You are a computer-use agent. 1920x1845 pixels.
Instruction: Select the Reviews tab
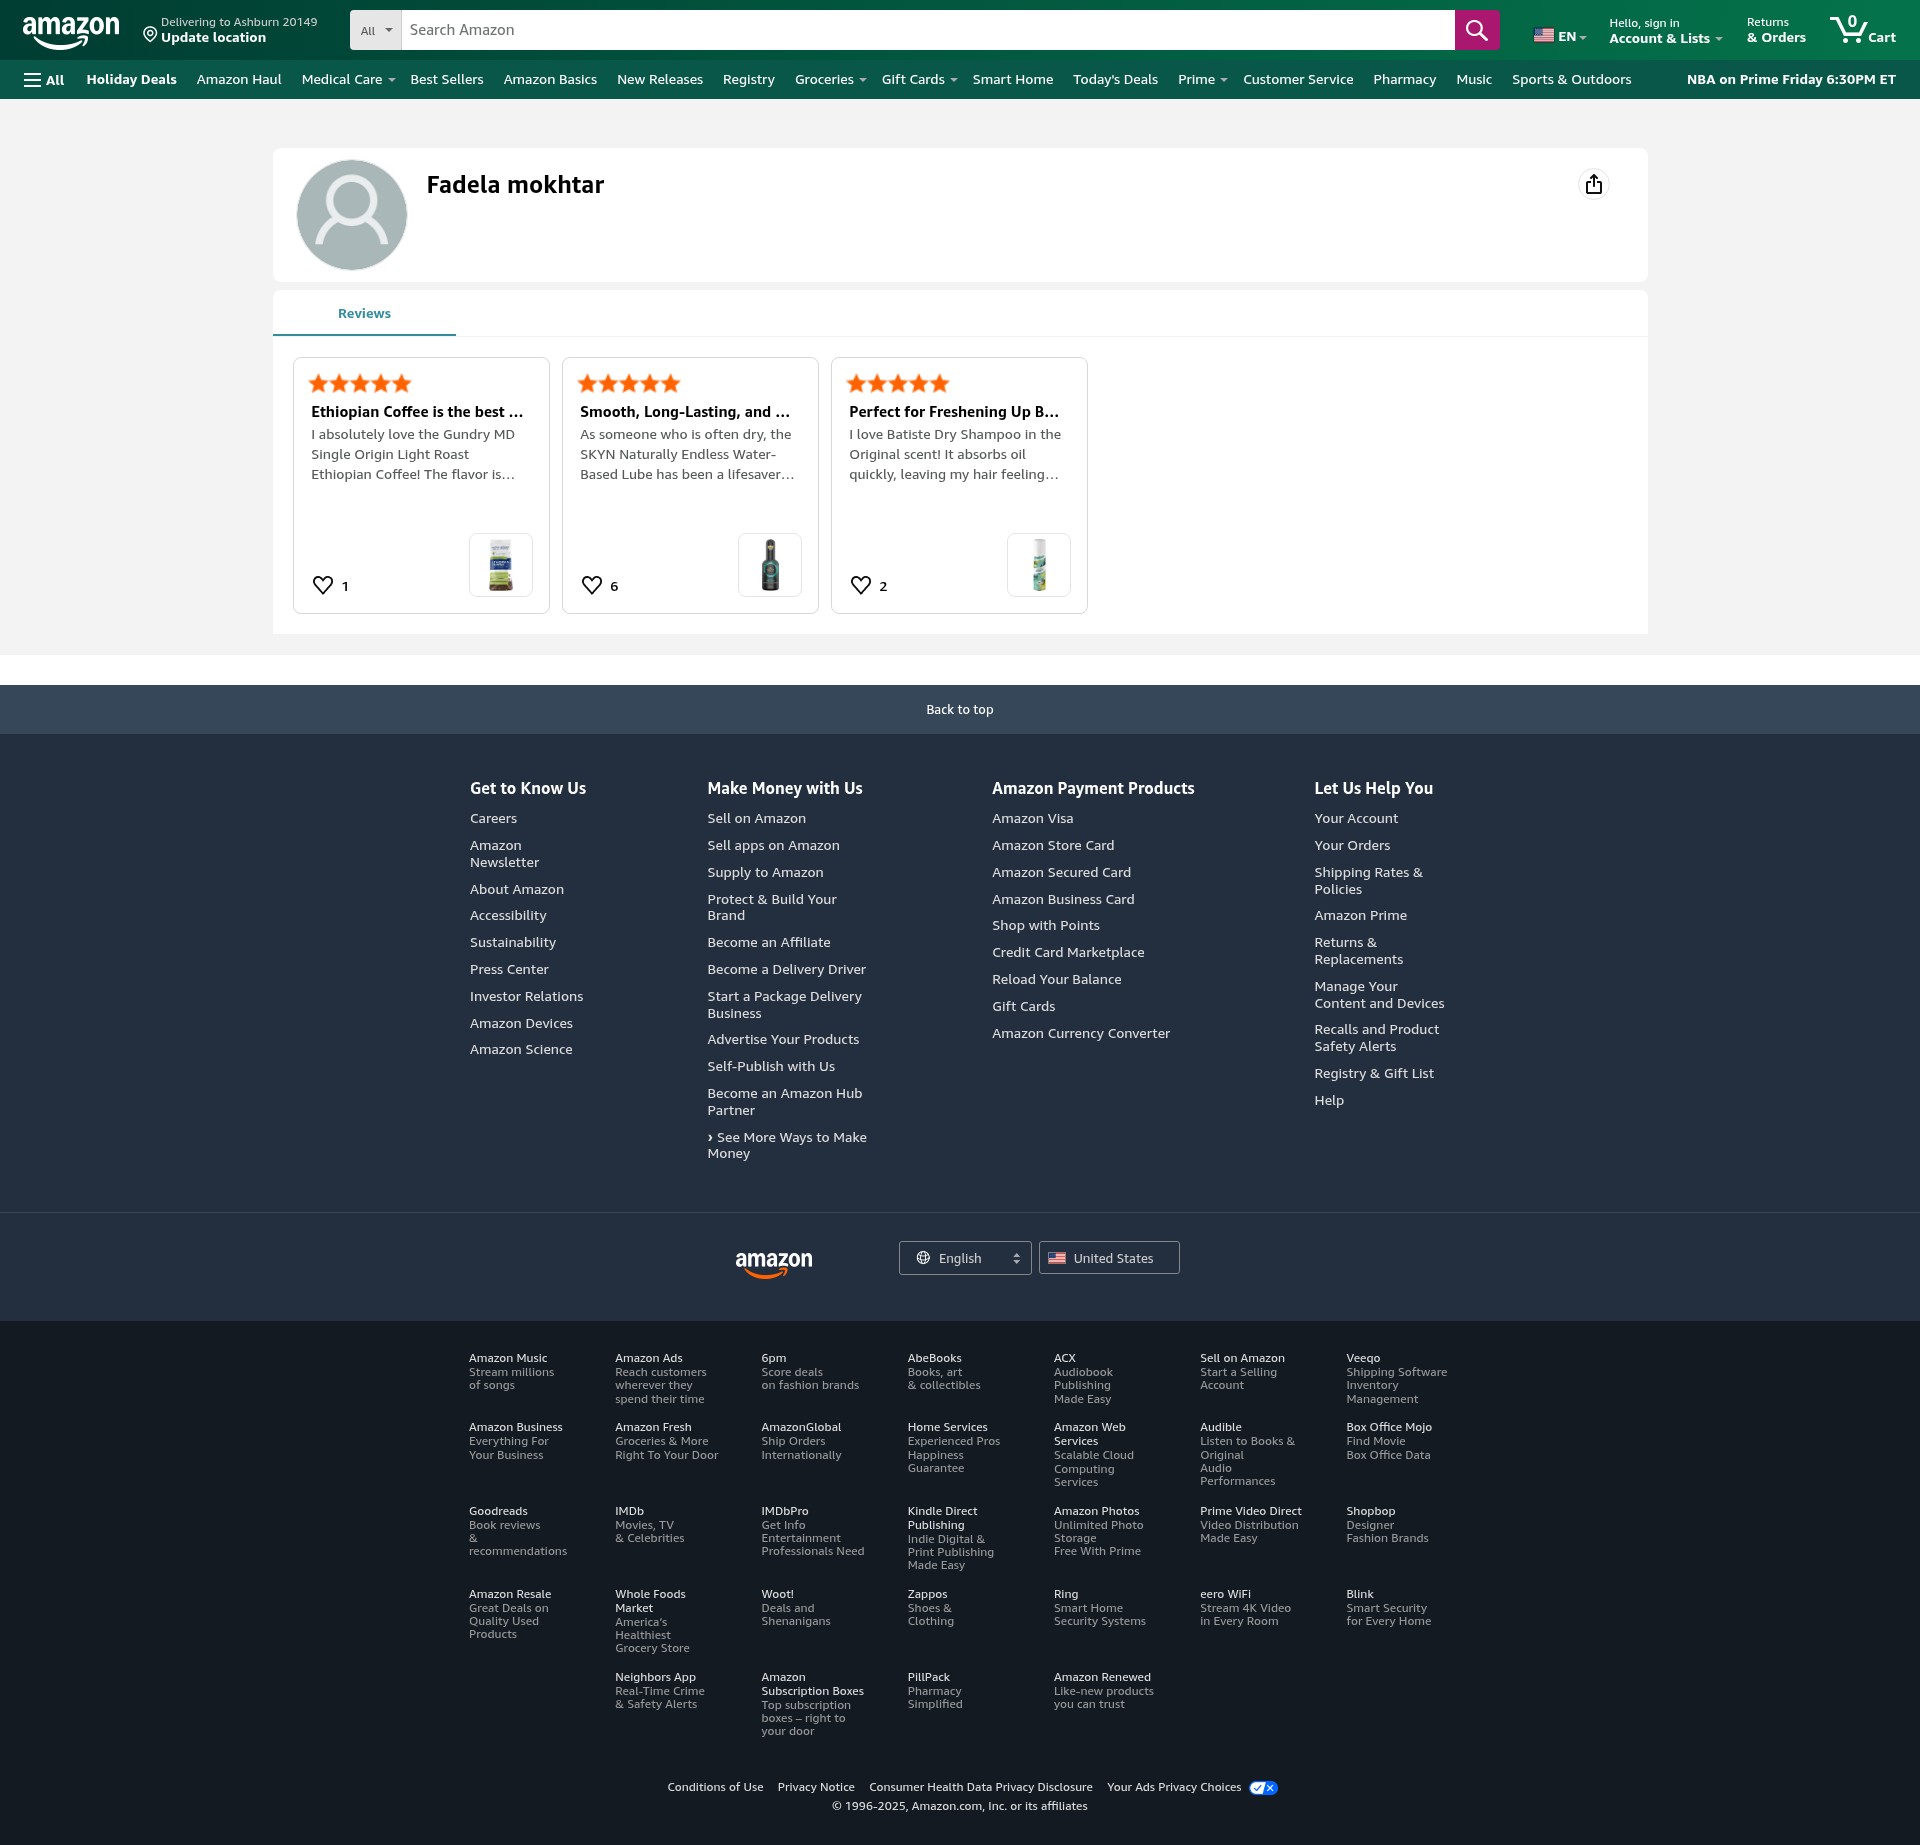pos(364,314)
